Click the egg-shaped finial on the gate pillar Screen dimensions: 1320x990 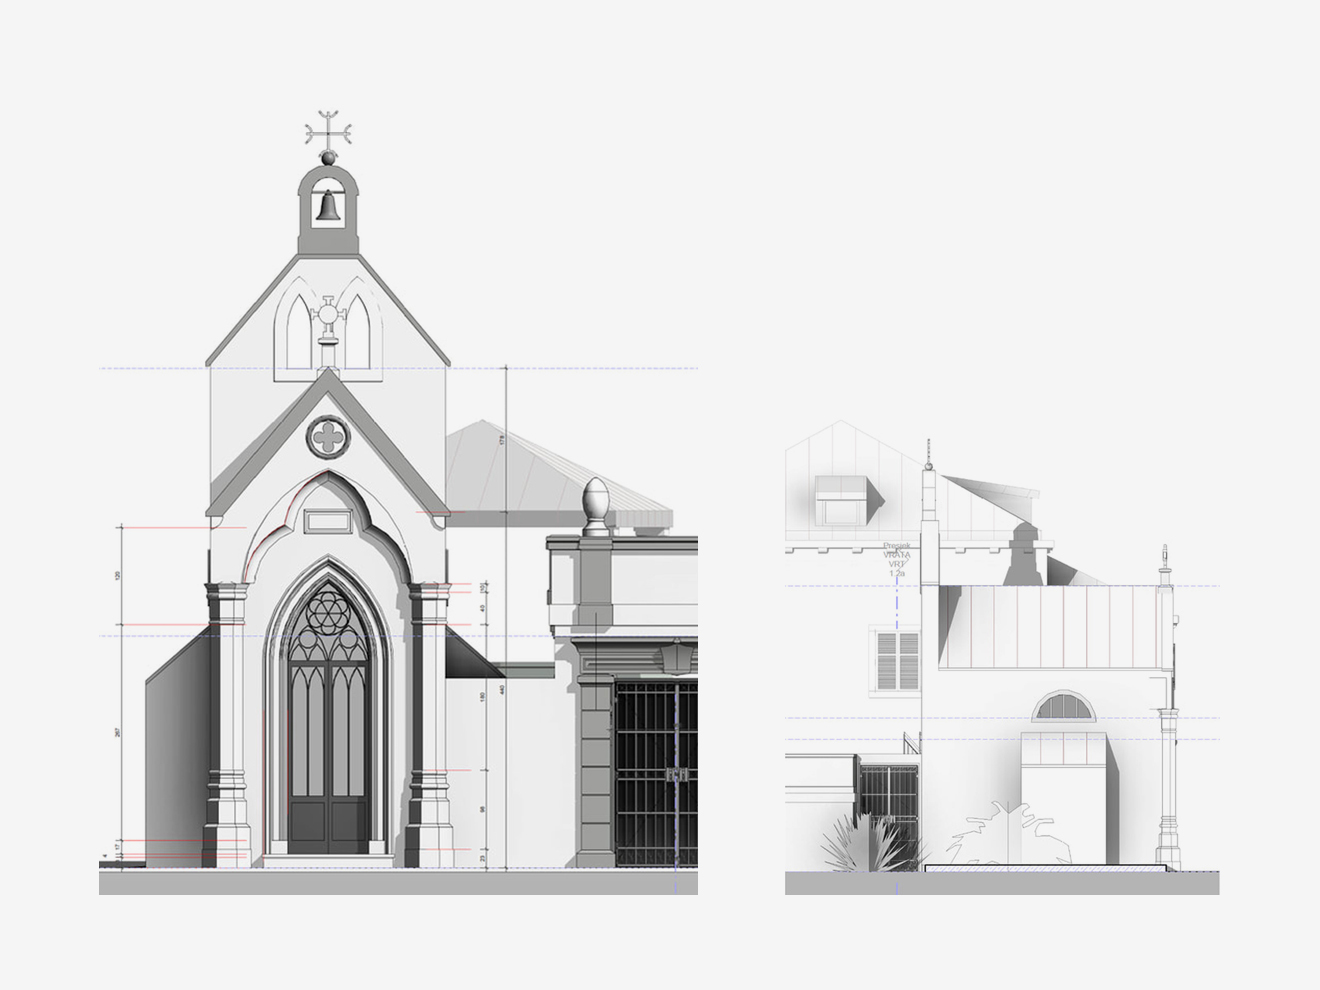click(595, 503)
